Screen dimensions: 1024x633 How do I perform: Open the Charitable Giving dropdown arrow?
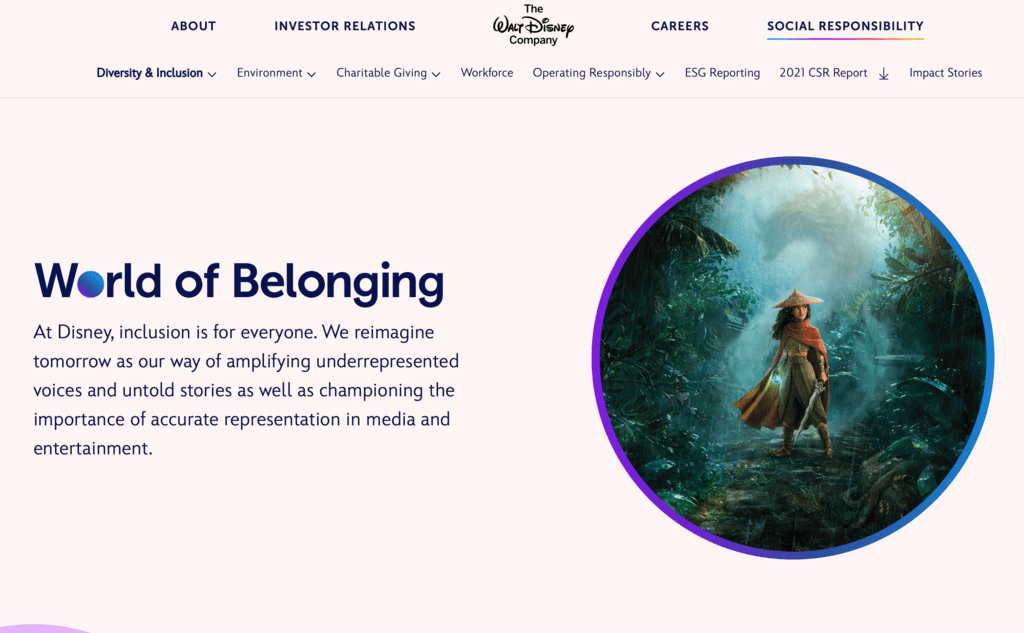coord(436,74)
